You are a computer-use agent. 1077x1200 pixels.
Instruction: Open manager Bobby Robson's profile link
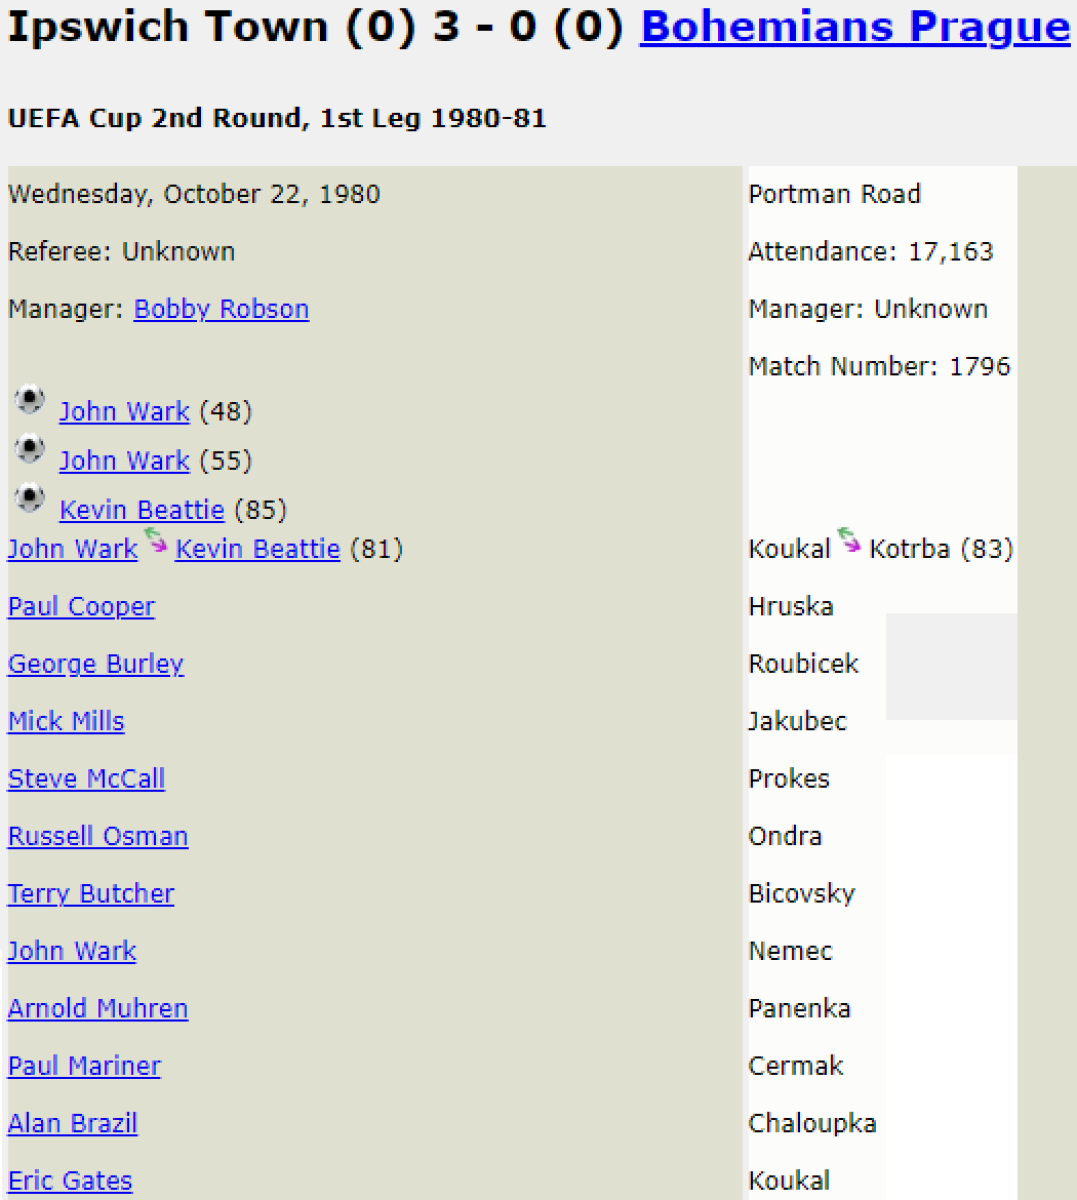click(221, 309)
